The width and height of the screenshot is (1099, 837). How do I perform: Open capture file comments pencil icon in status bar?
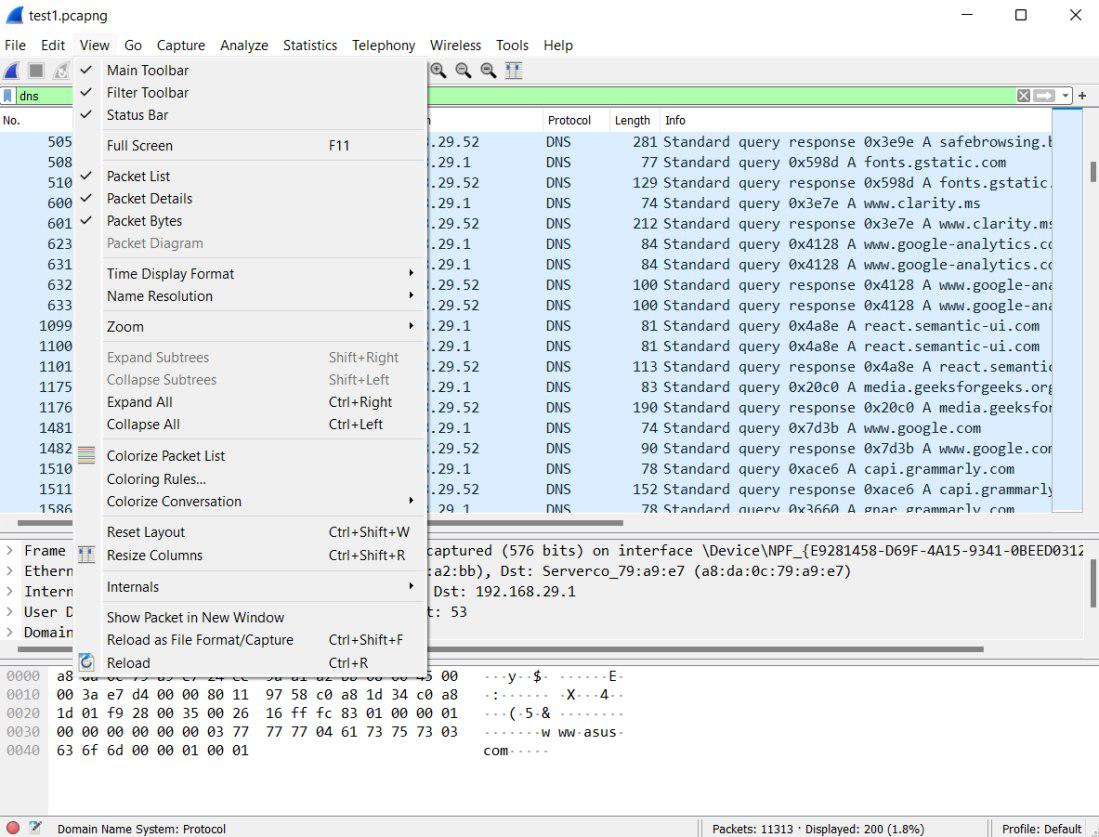coord(36,828)
